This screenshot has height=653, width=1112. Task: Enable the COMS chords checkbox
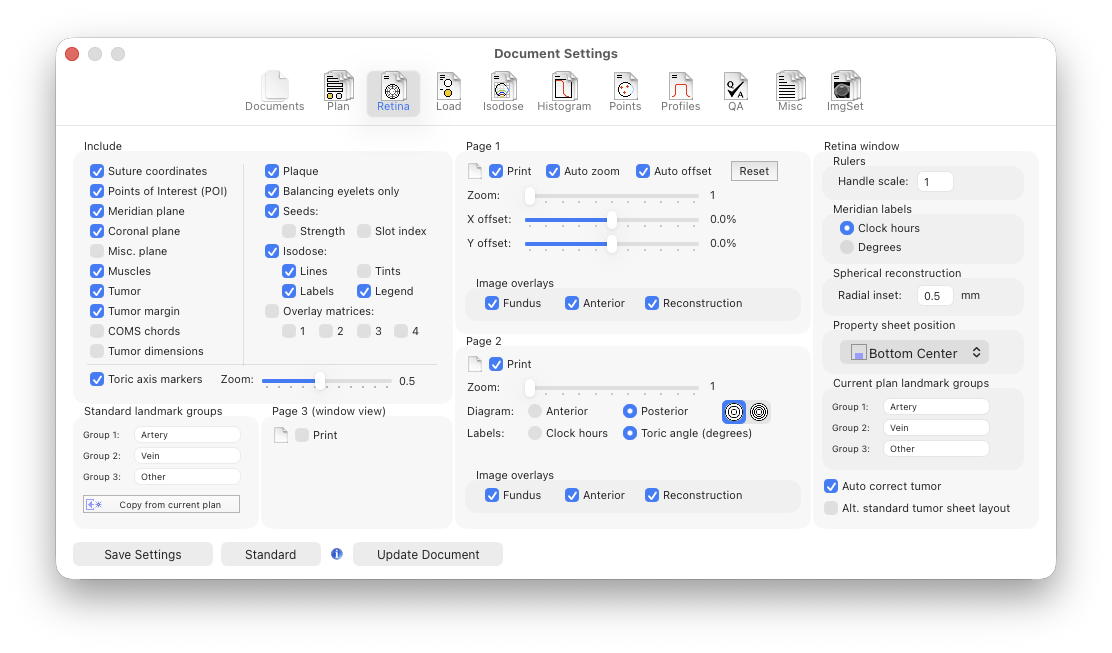coord(97,331)
